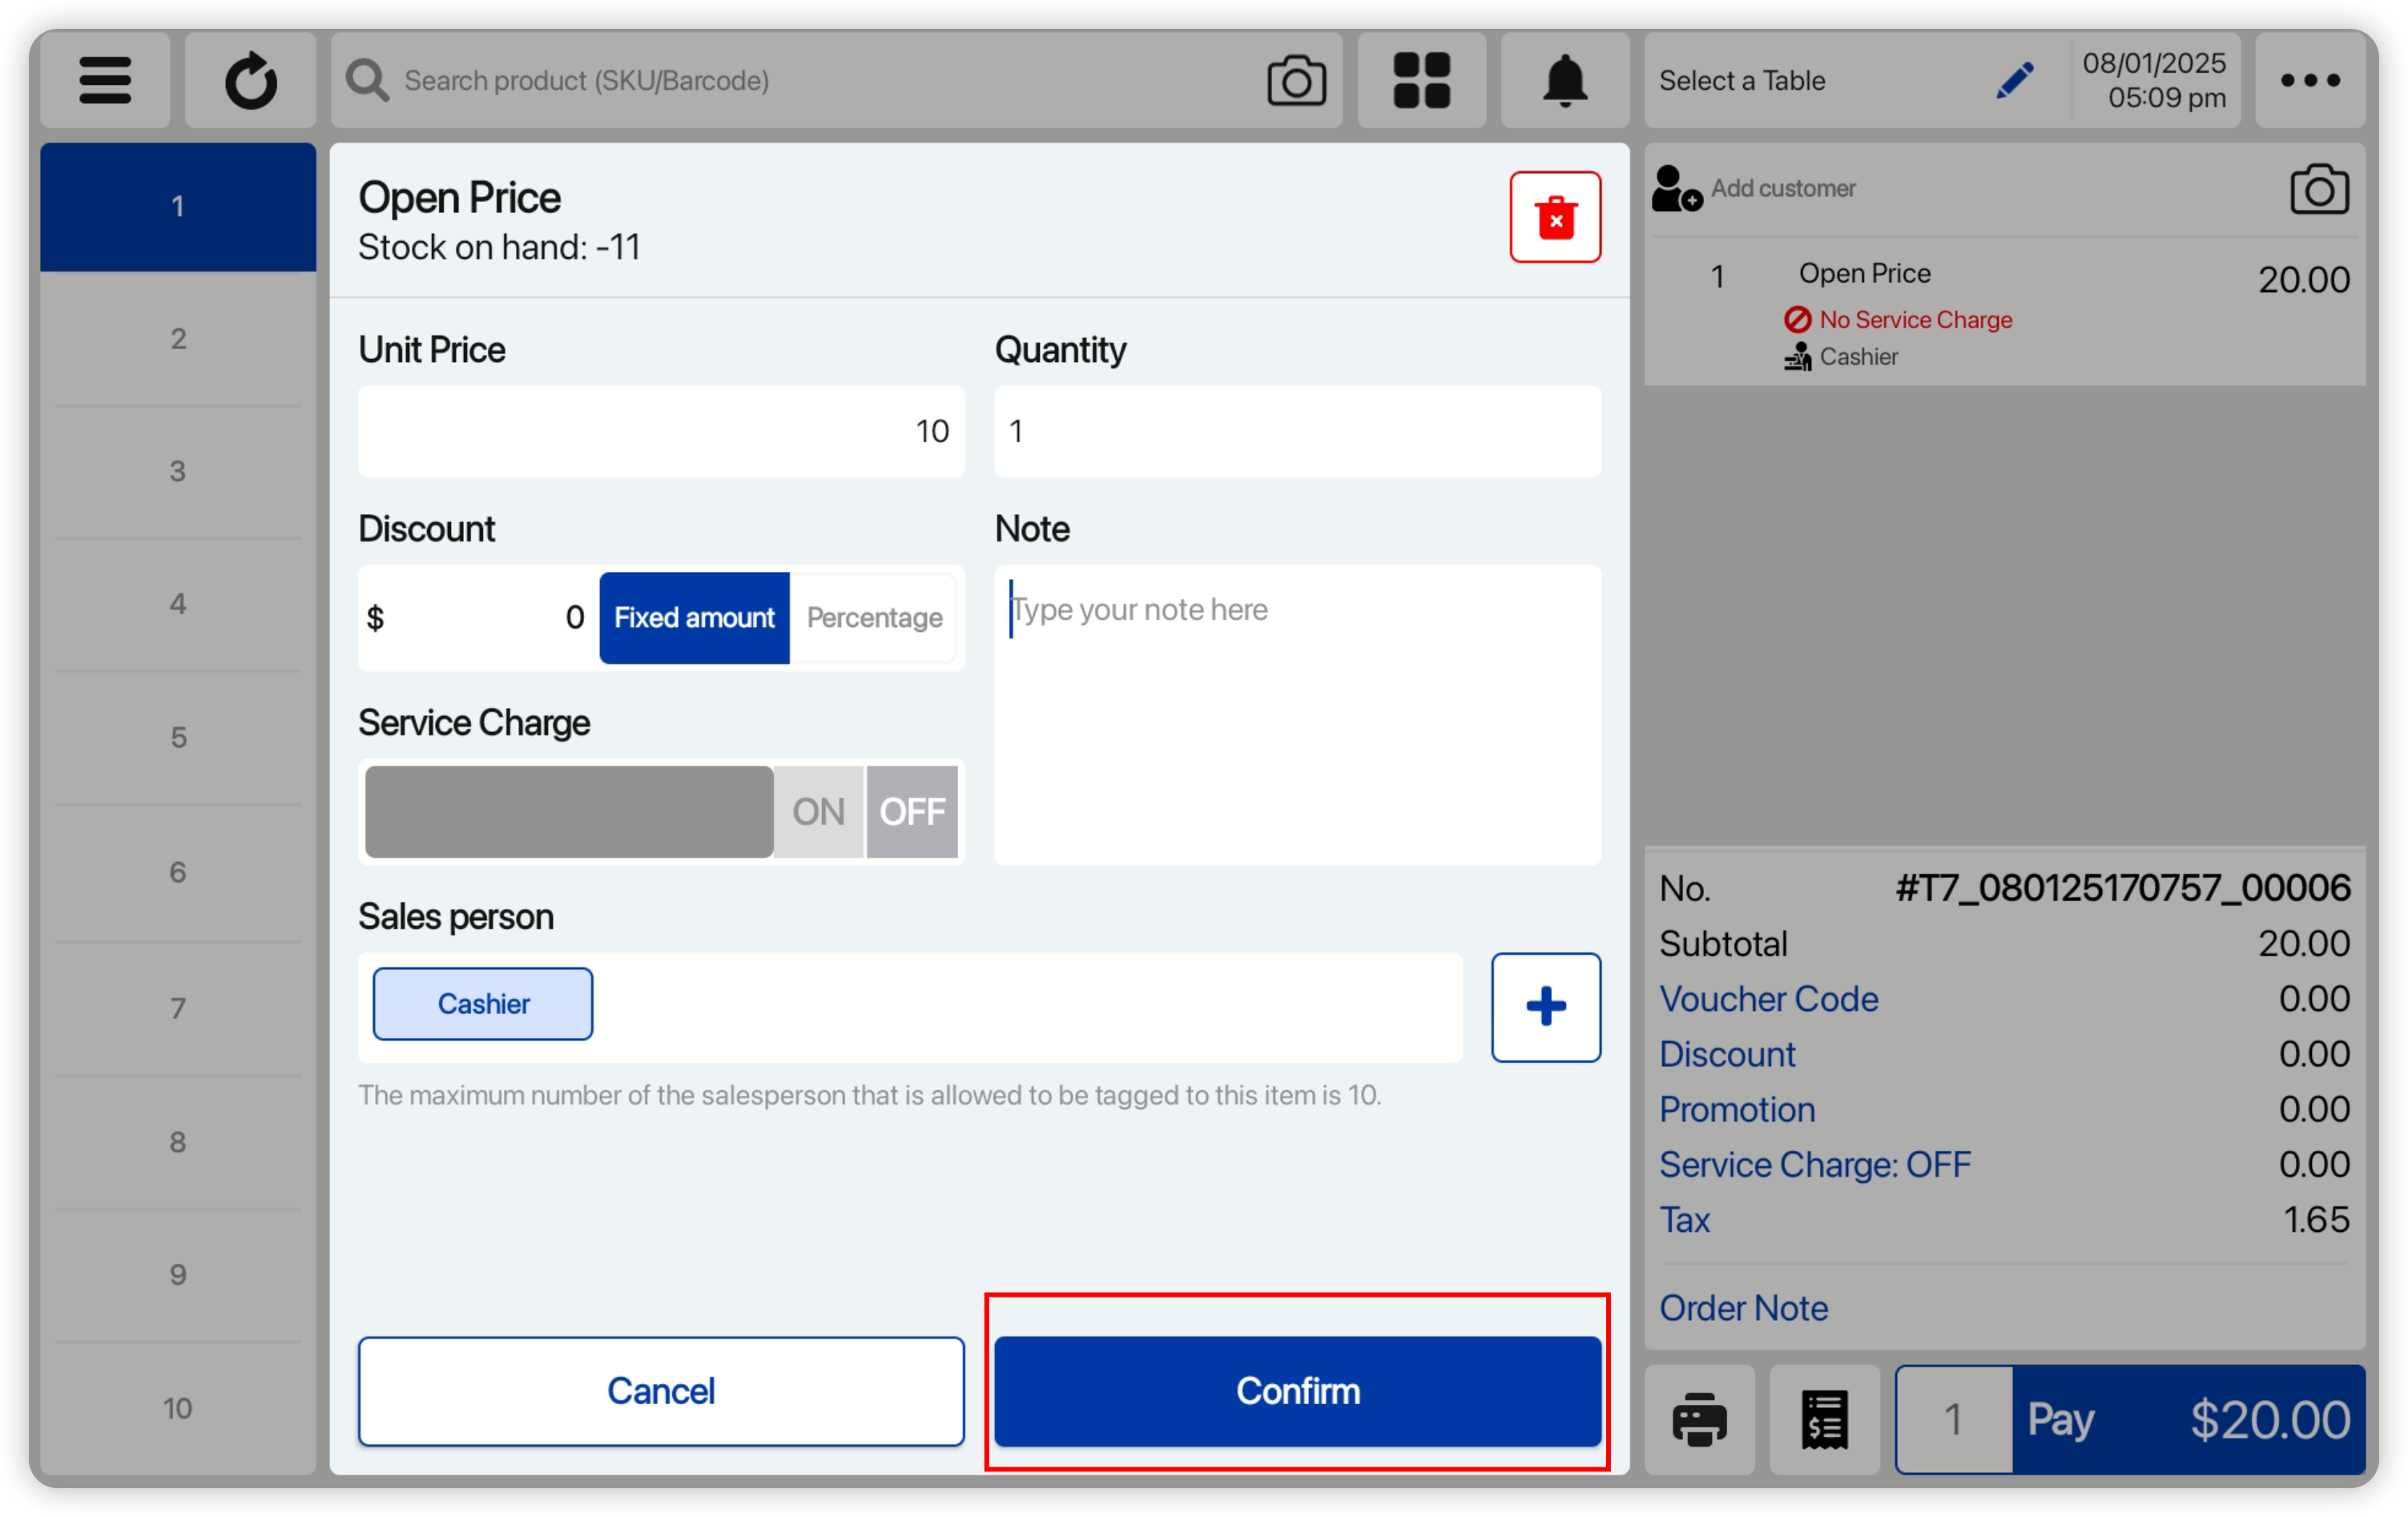This screenshot has width=2408, height=1517.
Task: Open the three-dot more options menu
Action: [x=2310, y=80]
